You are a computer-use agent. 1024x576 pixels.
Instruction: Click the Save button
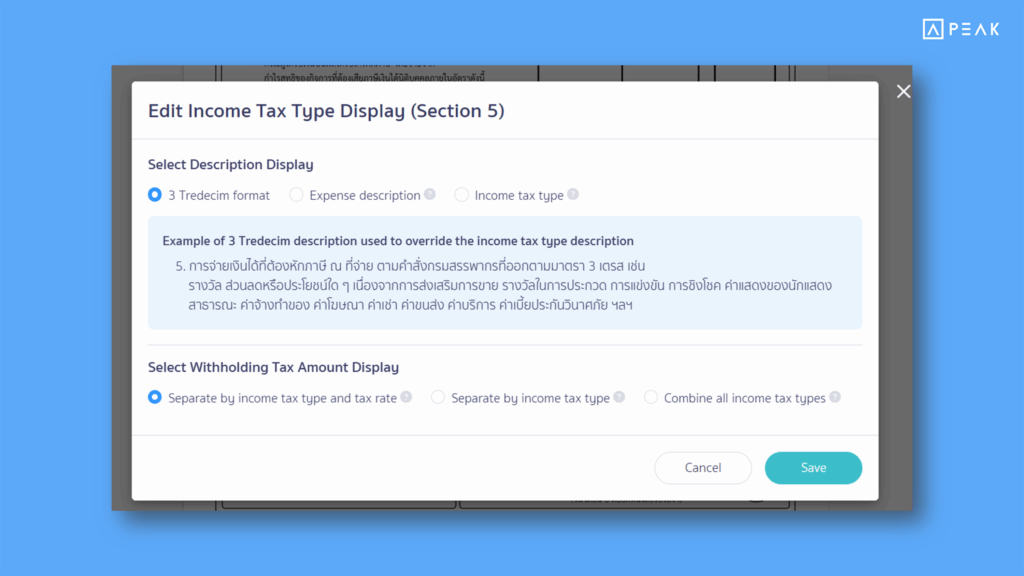[813, 468]
